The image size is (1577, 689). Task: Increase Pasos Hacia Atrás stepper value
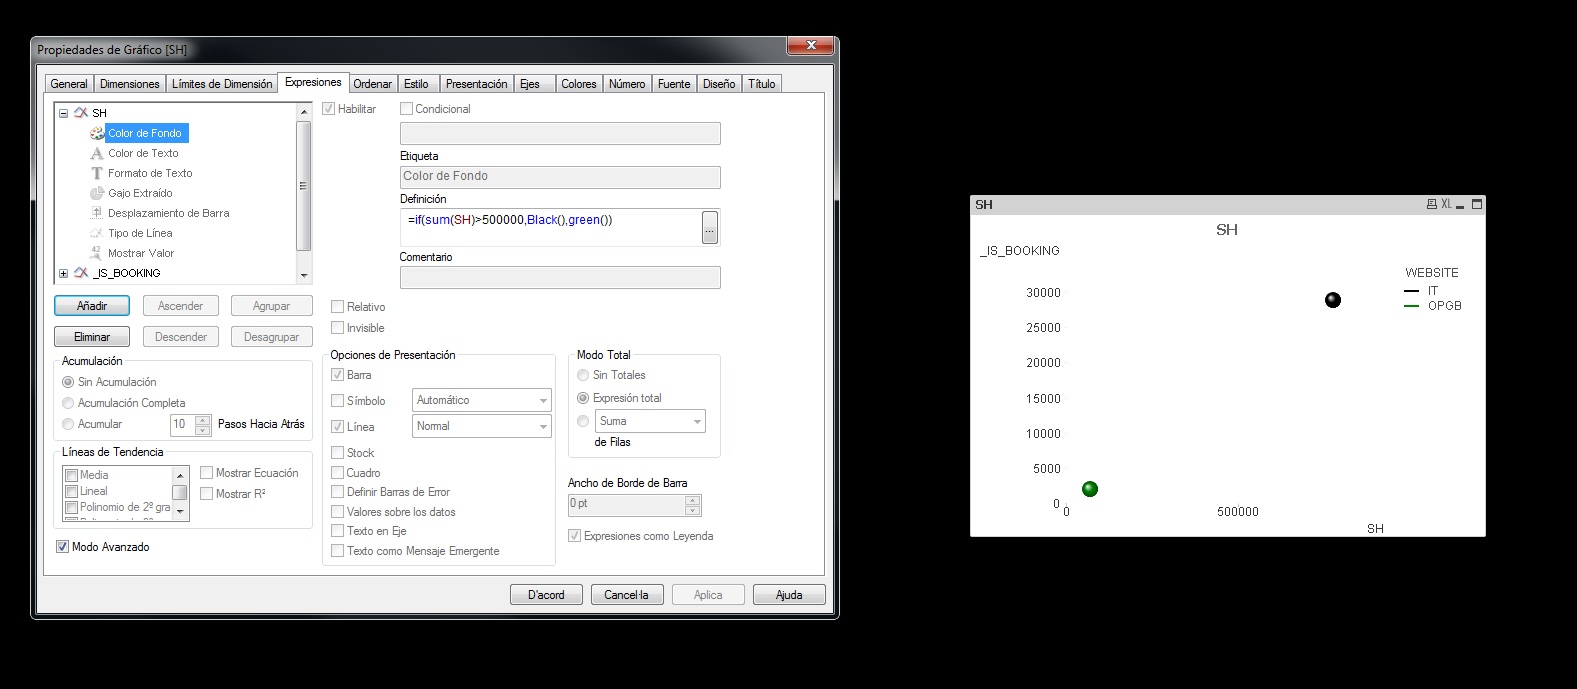(203, 419)
